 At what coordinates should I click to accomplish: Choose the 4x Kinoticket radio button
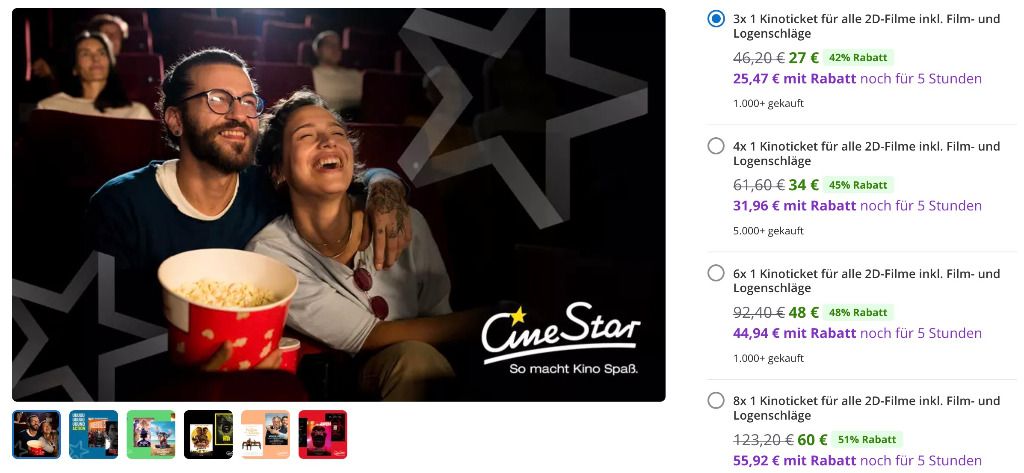coord(716,146)
